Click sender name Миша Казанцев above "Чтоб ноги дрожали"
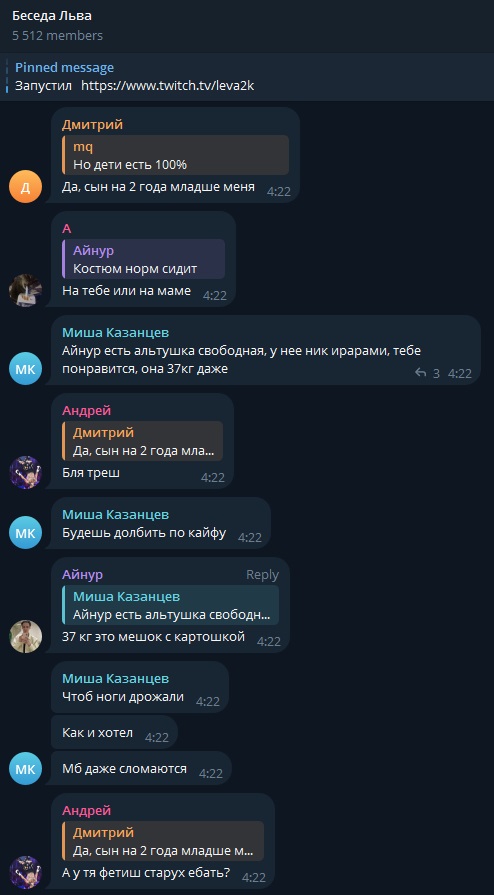Viewport: 494px width, 895px height. point(115,679)
